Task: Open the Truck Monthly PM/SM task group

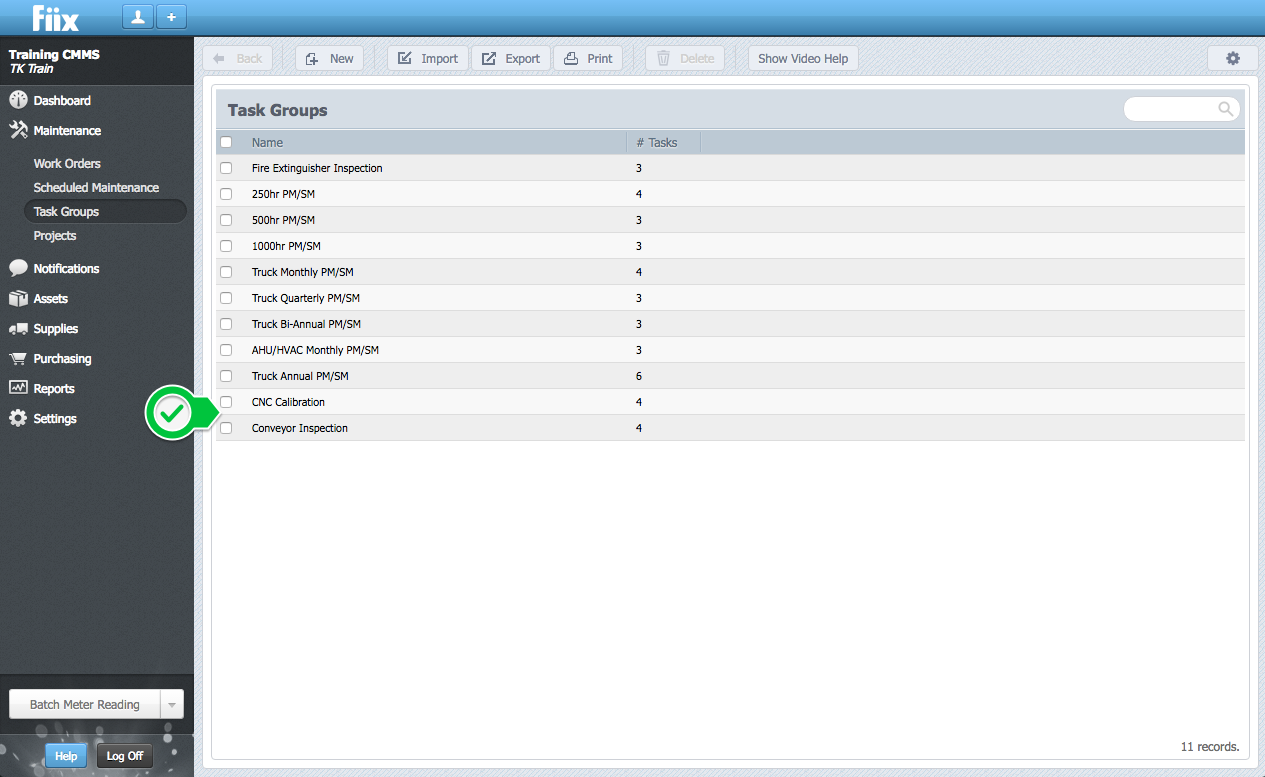Action: click(302, 272)
